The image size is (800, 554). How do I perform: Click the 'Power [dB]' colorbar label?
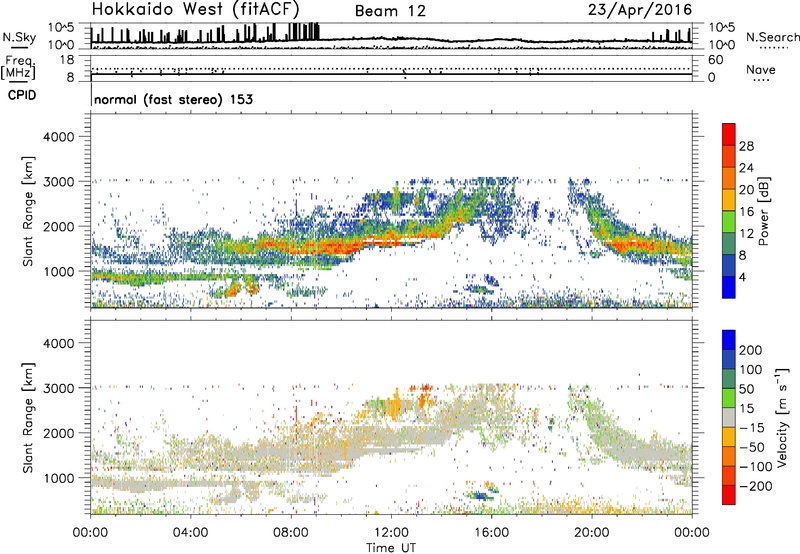point(763,211)
